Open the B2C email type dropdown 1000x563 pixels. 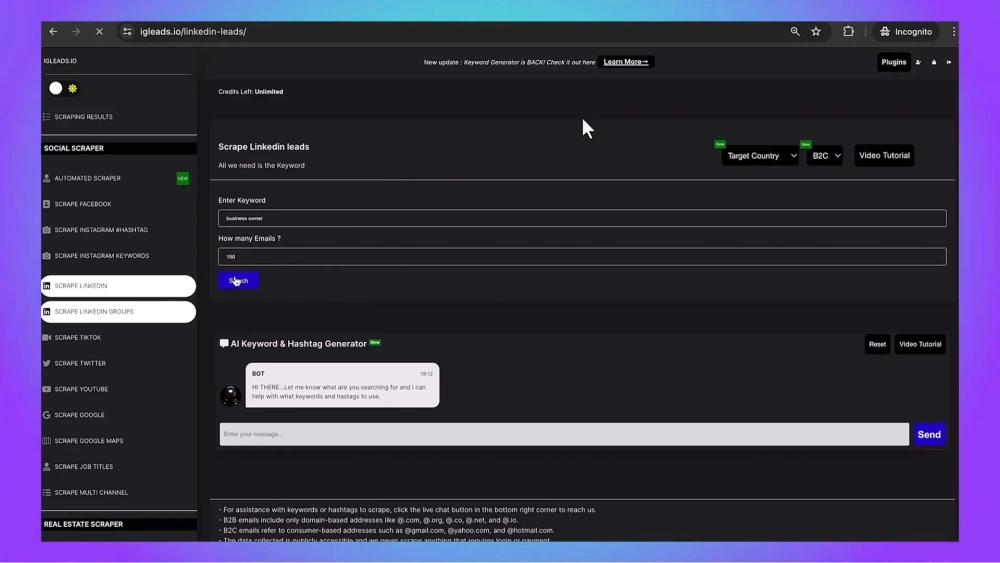(x=825, y=156)
